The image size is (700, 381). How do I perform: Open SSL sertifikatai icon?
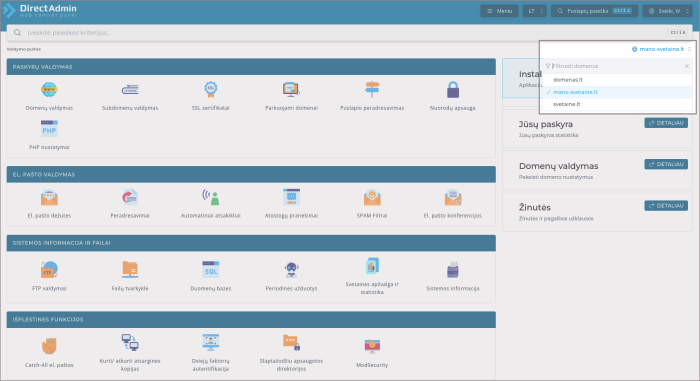point(211,90)
